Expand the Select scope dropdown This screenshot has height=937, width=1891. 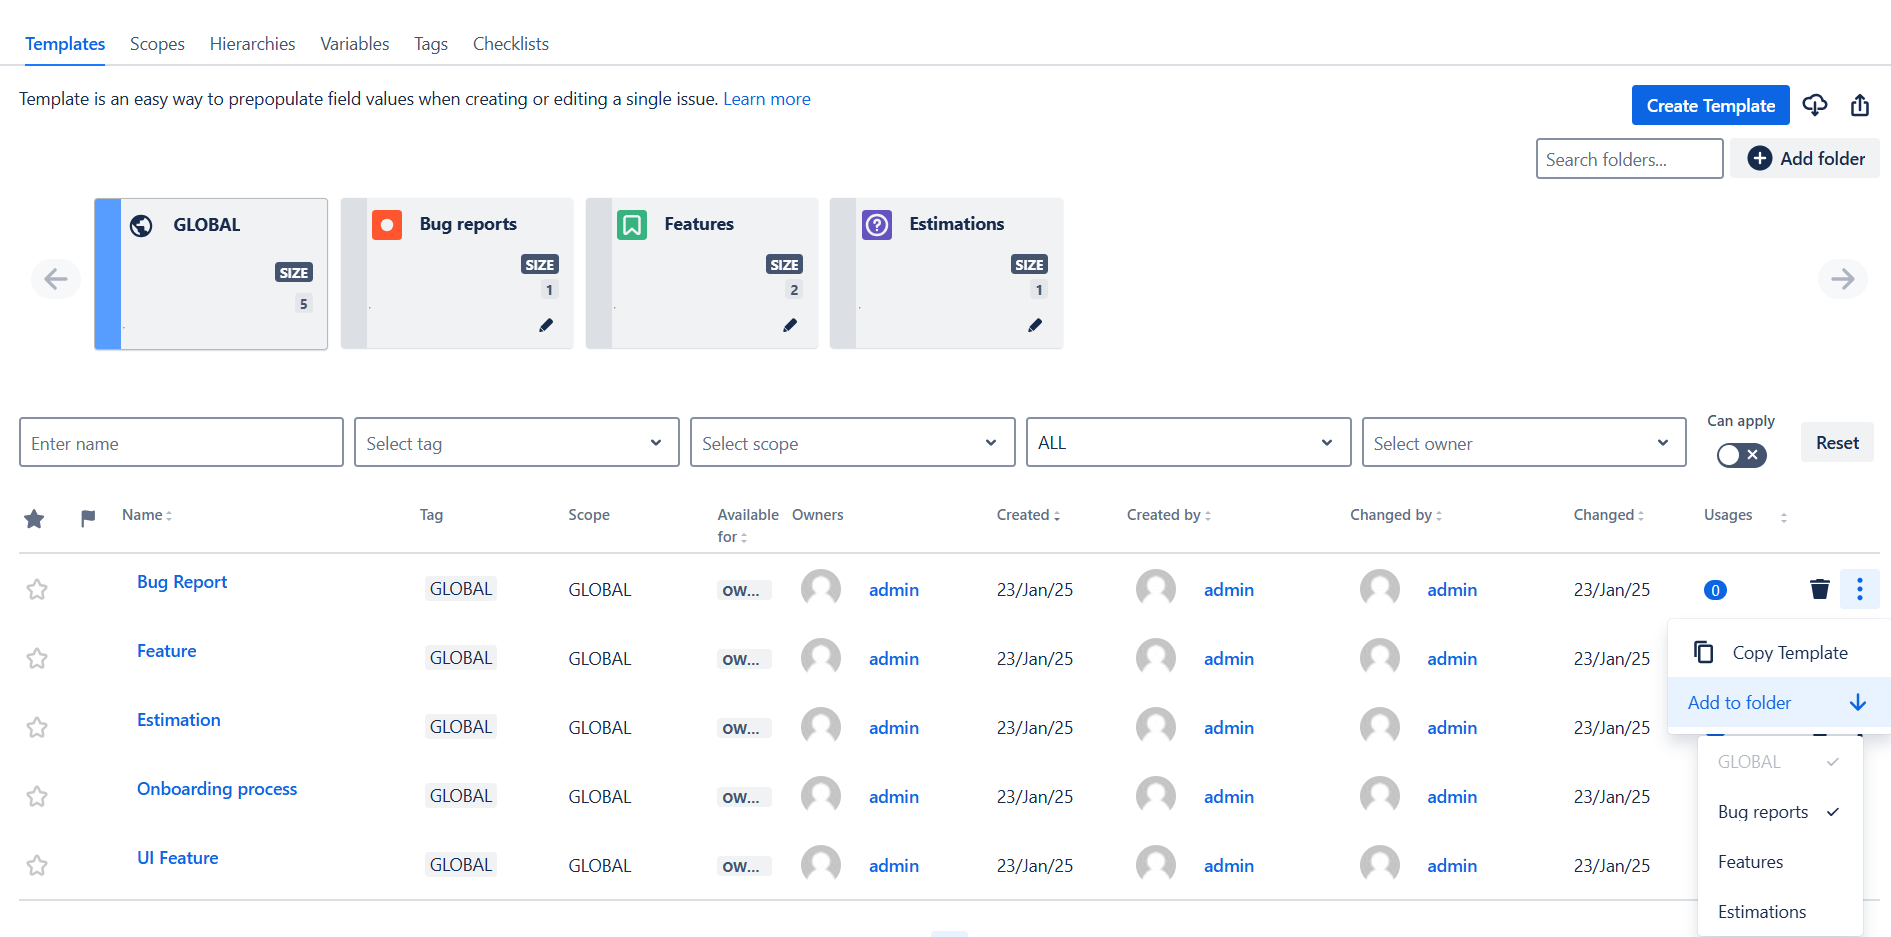[x=852, y=443]
